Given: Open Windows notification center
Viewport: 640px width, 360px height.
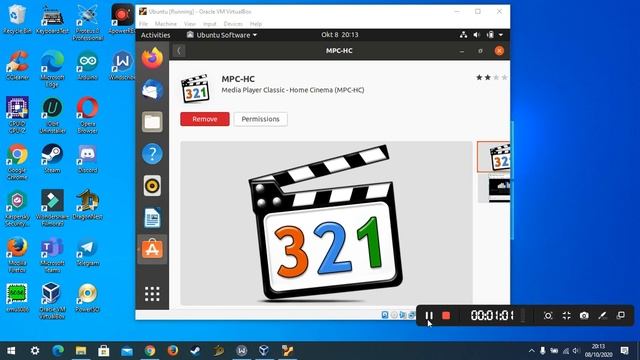Looking at the screenshot, I should [624, 351].
